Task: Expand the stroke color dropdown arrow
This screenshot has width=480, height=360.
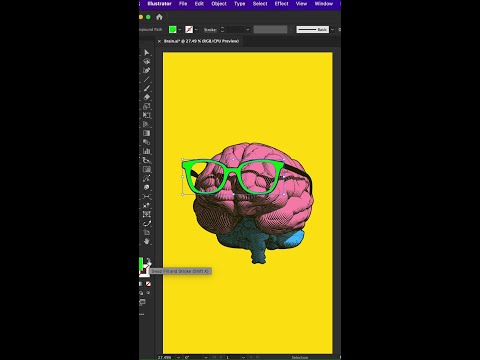Action: coord(196,30)
